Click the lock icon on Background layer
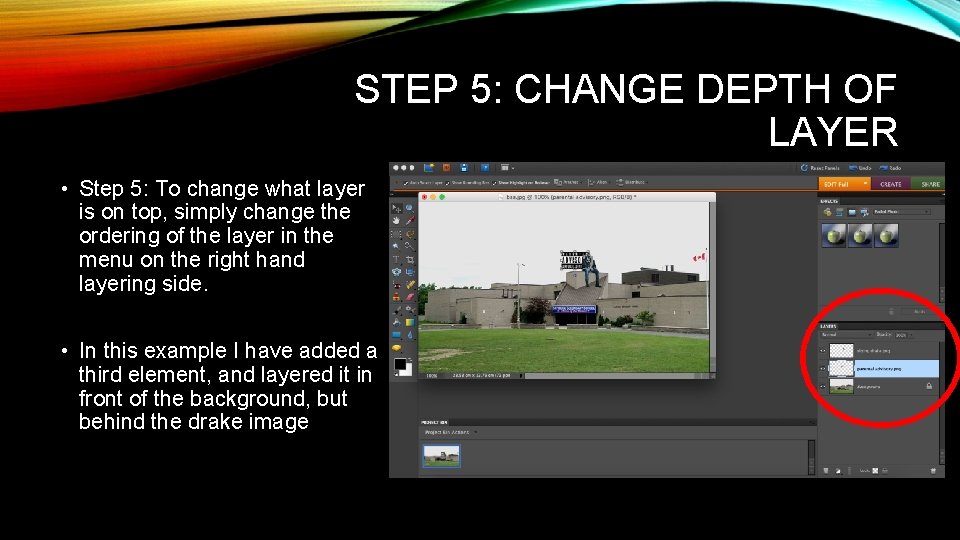Image resolution: width=960 pixels, height=540 pixels. [929, 386]
